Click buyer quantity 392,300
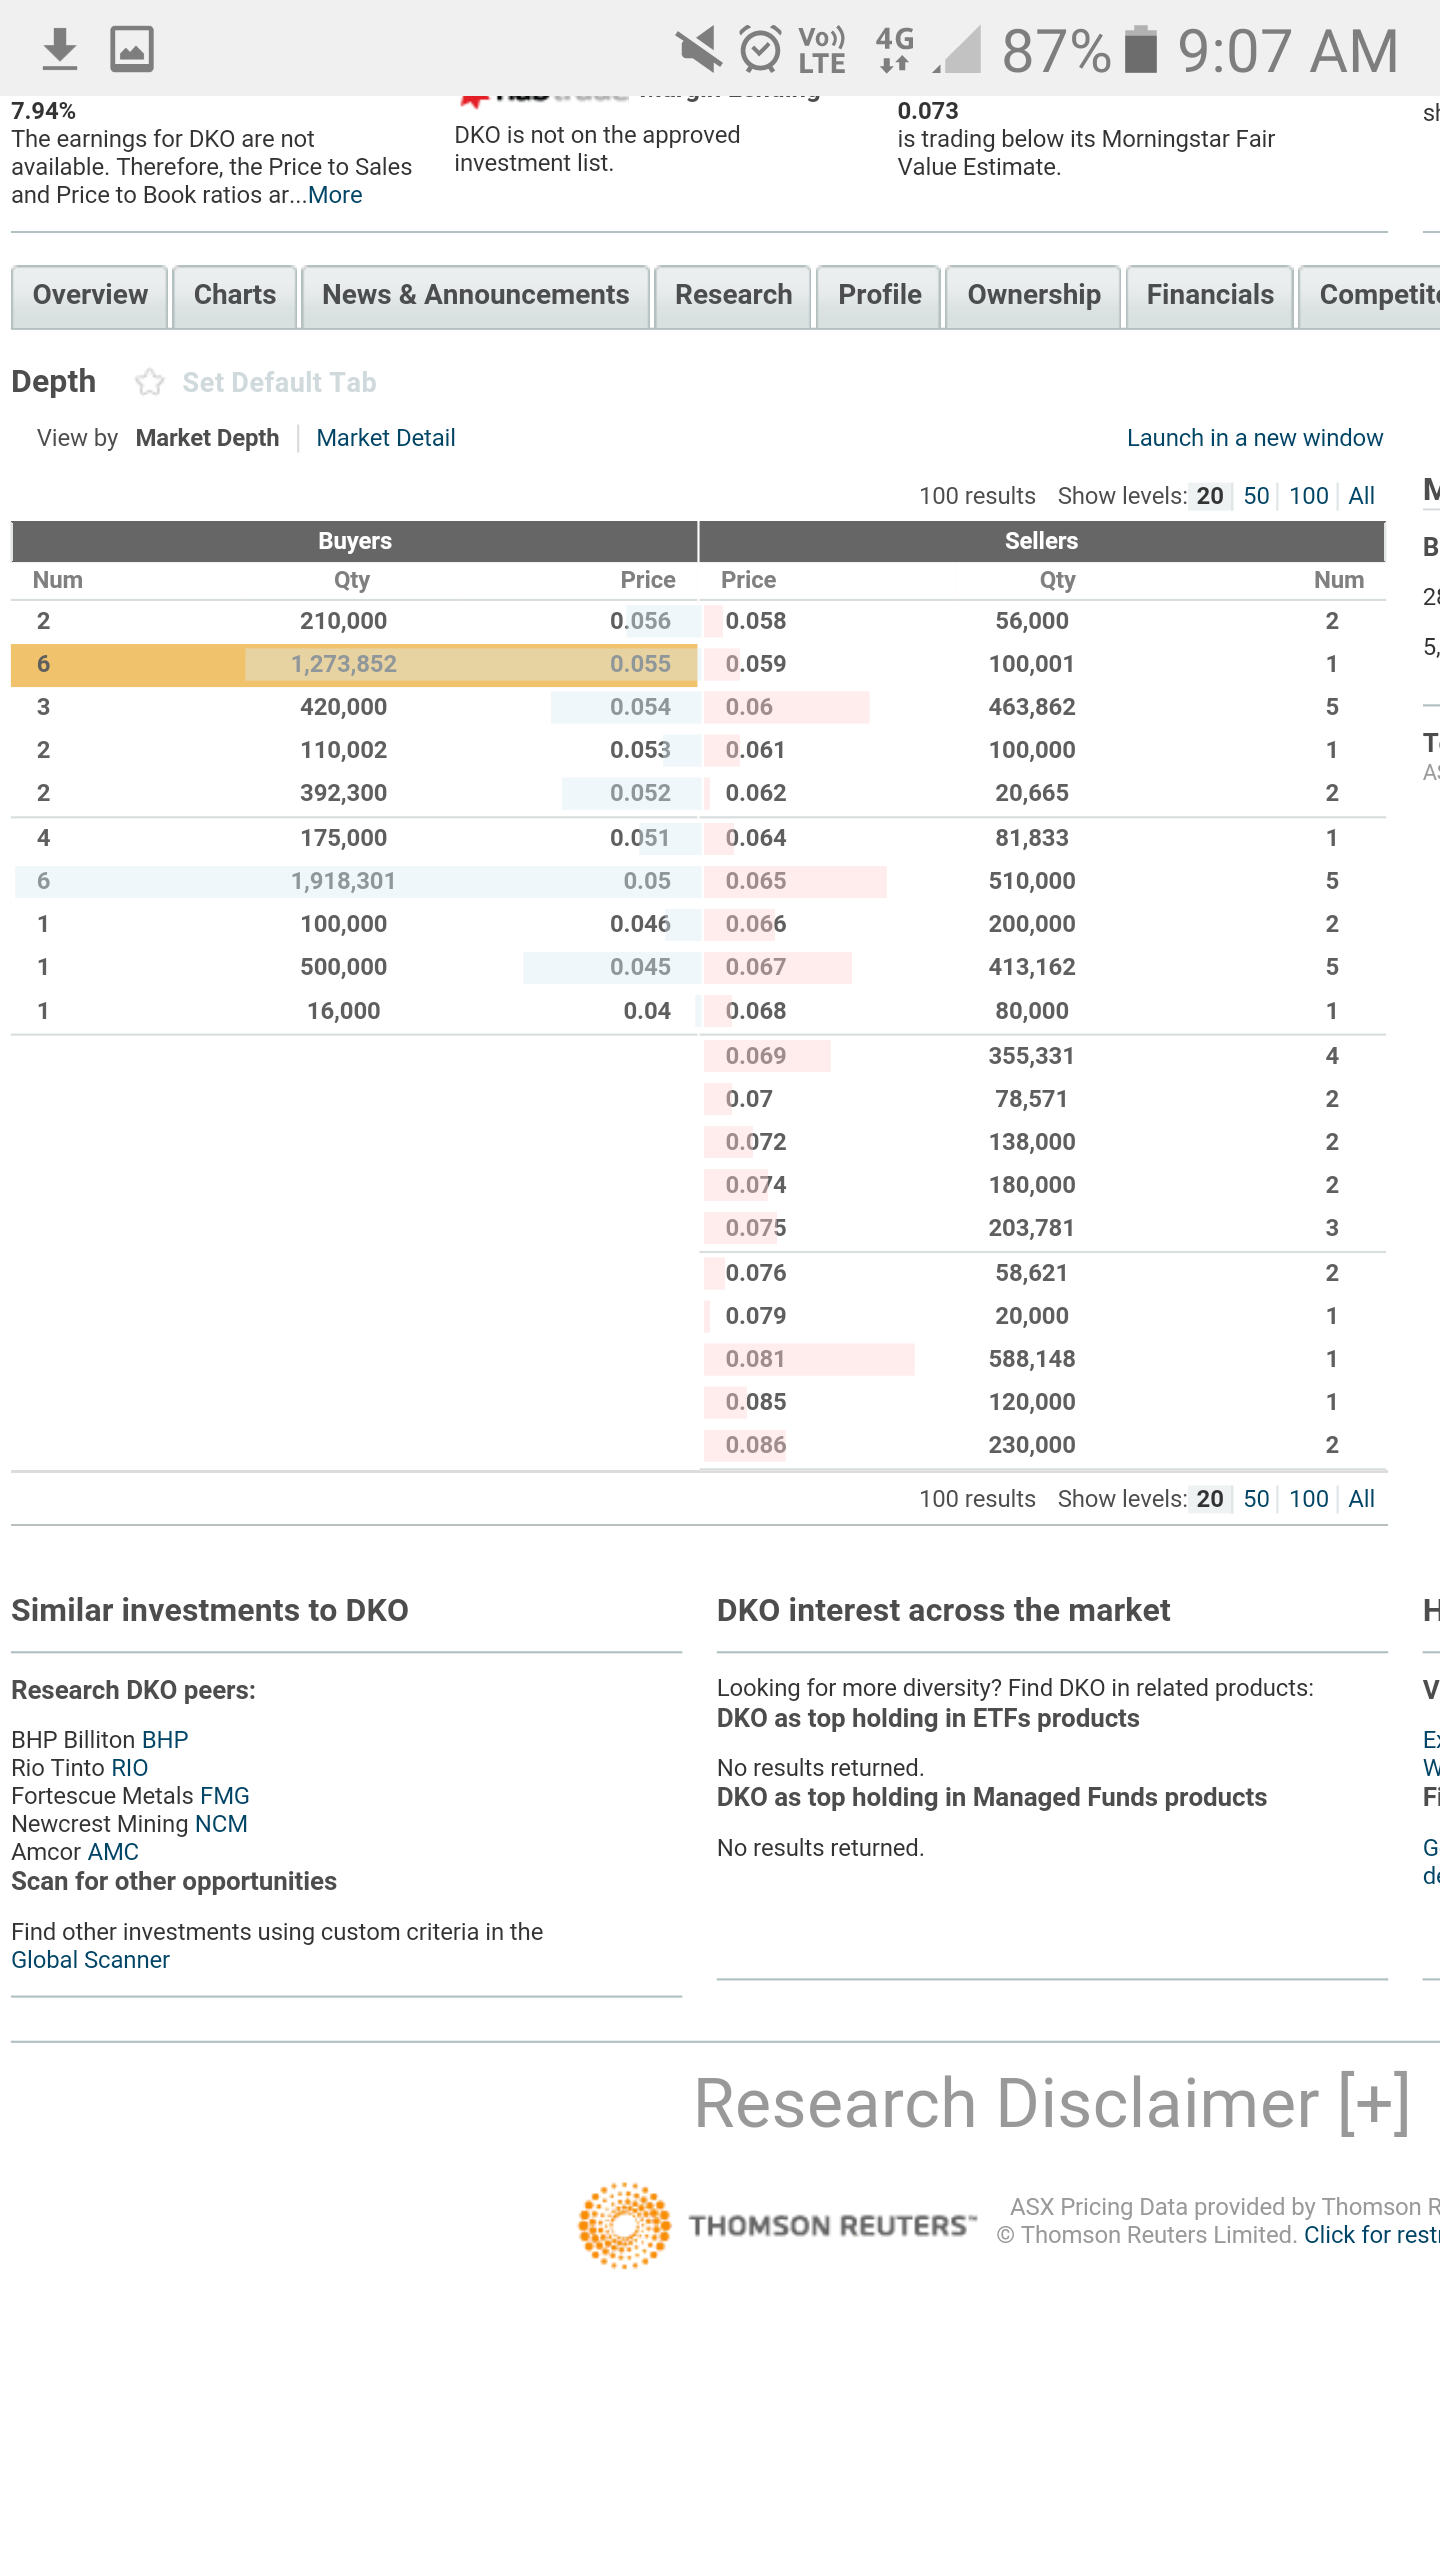Viewport: 1440px width, 2560px height. 343,793
